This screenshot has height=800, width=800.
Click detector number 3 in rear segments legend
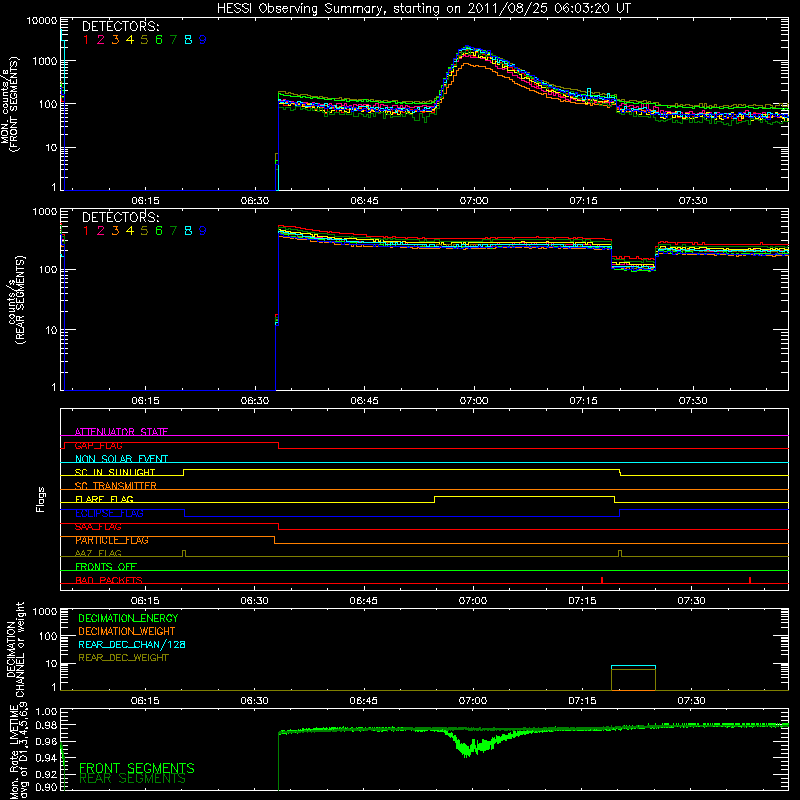tap(115, 231)
